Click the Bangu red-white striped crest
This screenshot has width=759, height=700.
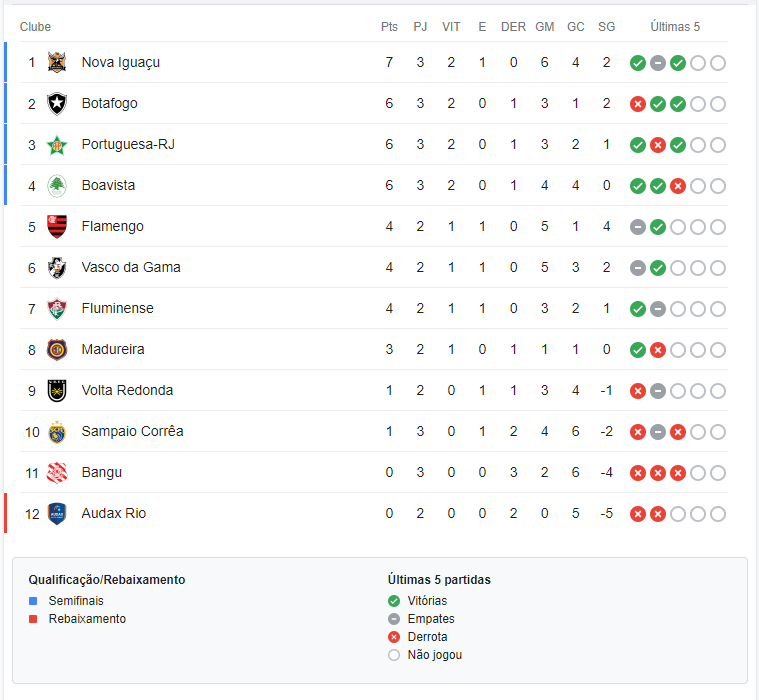(57, 473)
